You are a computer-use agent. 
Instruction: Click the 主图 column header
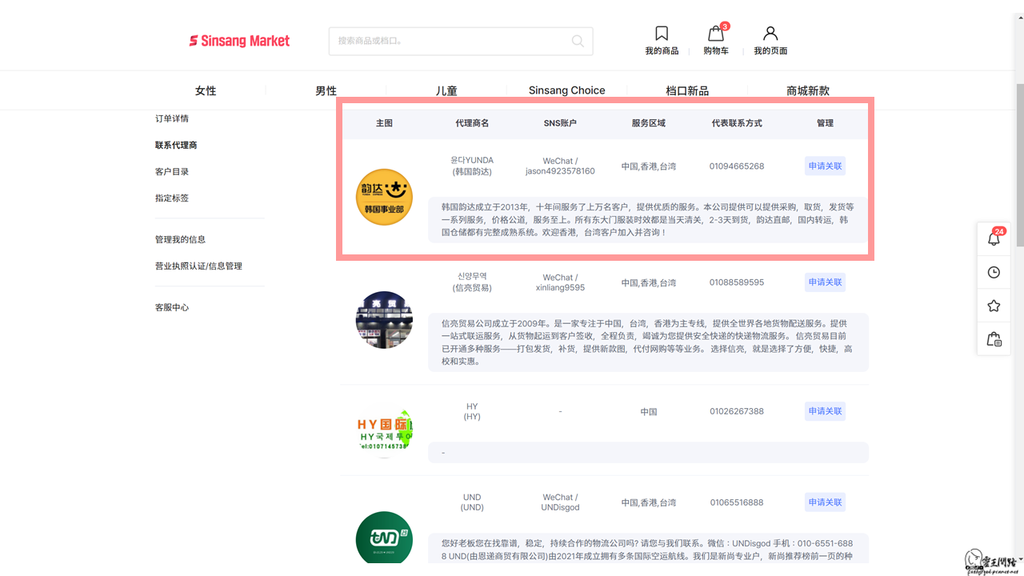pyautogui.click(x=384, y=123)
